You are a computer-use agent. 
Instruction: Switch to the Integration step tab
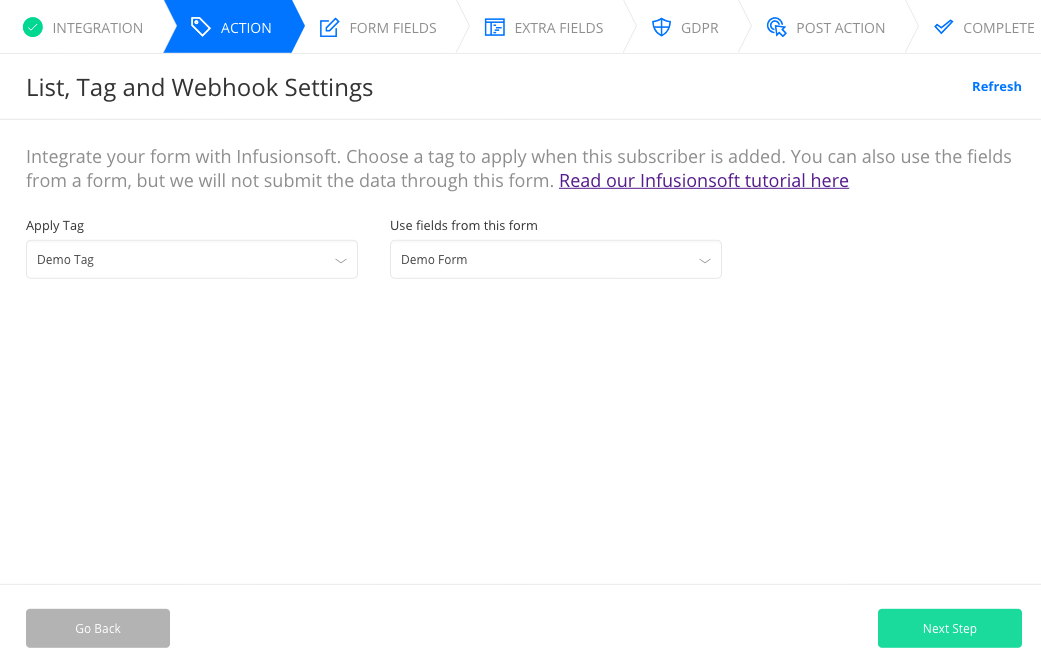pos(97,28)
